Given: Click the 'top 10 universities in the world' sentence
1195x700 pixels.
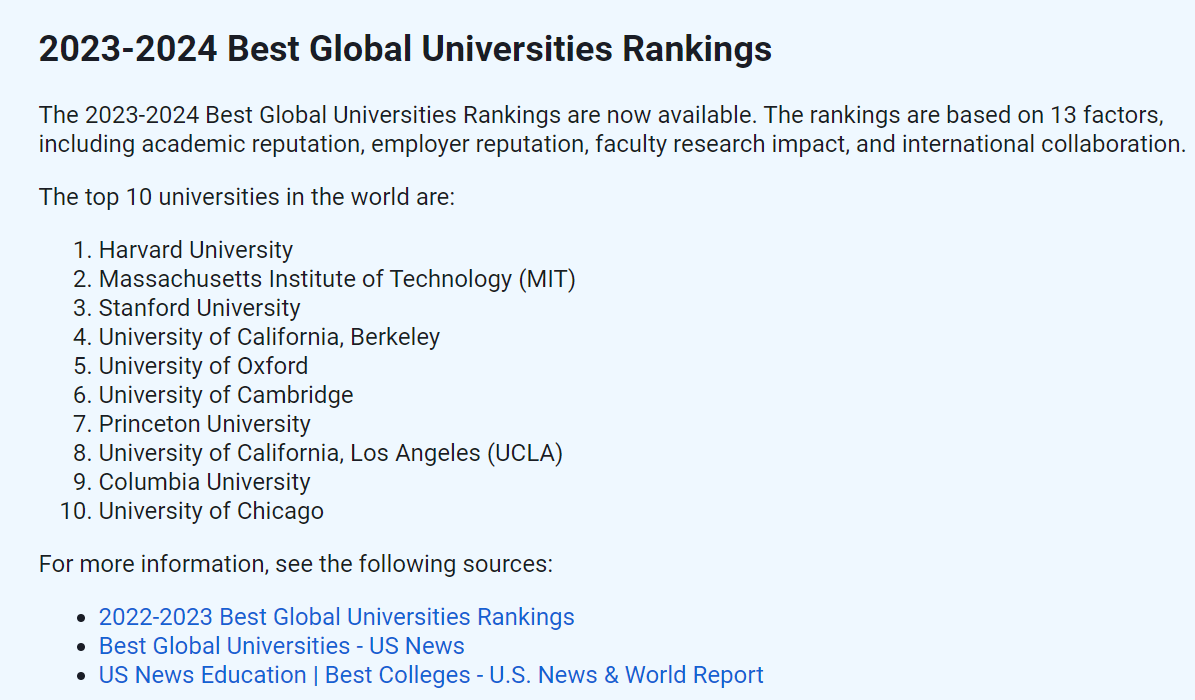Looking at the screenshot, I should 247,196.
